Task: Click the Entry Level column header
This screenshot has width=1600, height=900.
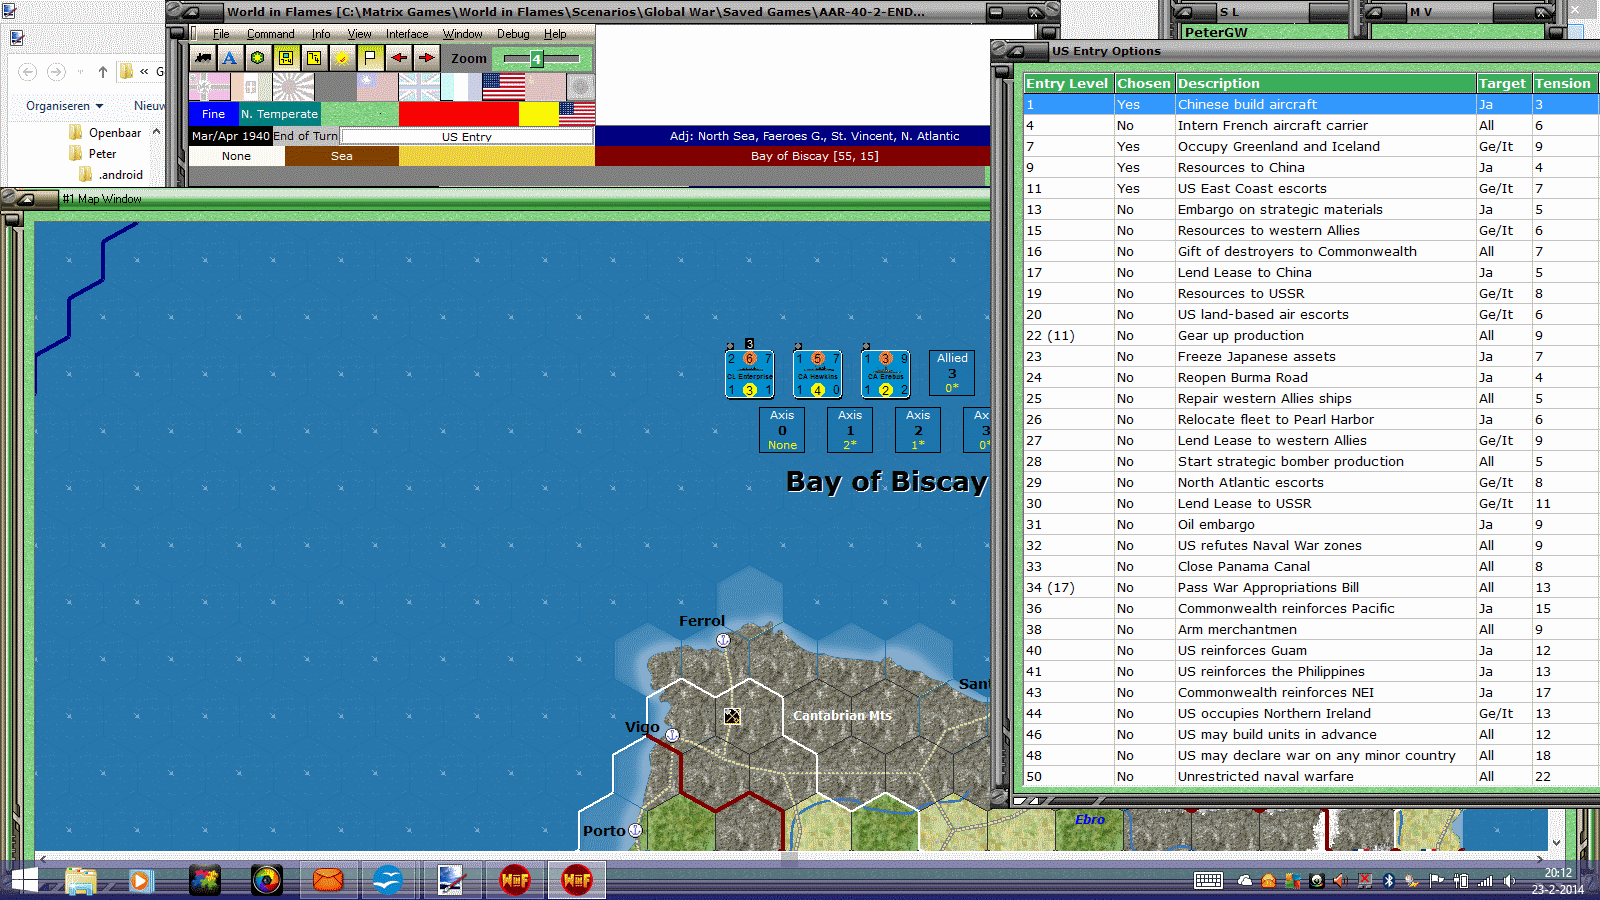Action: click(x=1068, y=84)
